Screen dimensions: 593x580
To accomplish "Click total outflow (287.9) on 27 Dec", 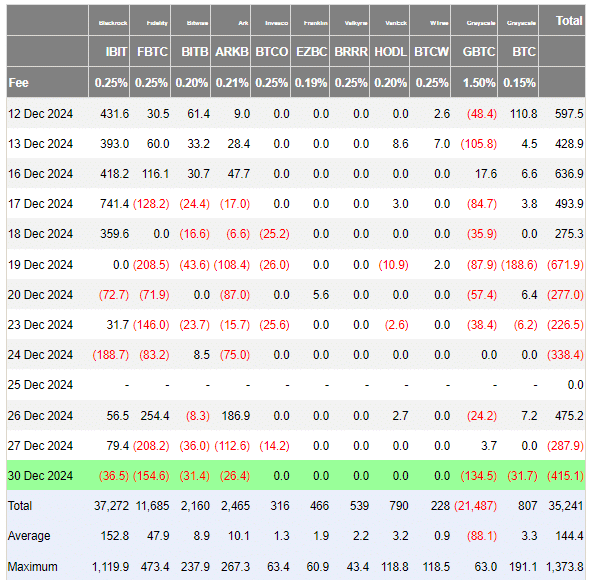I will tap(565, 445).
